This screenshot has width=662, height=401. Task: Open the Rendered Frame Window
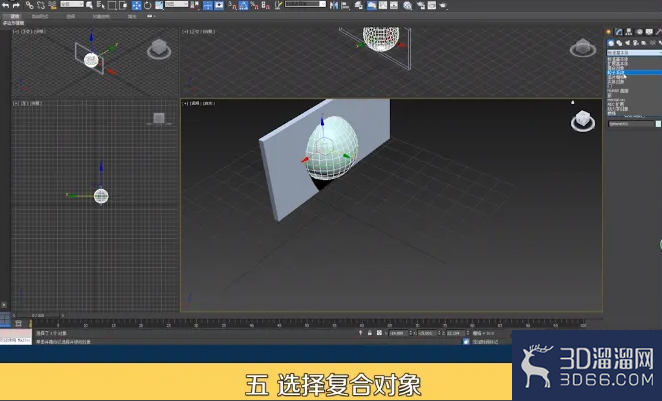pyautogui.click(x=432, y=5)
